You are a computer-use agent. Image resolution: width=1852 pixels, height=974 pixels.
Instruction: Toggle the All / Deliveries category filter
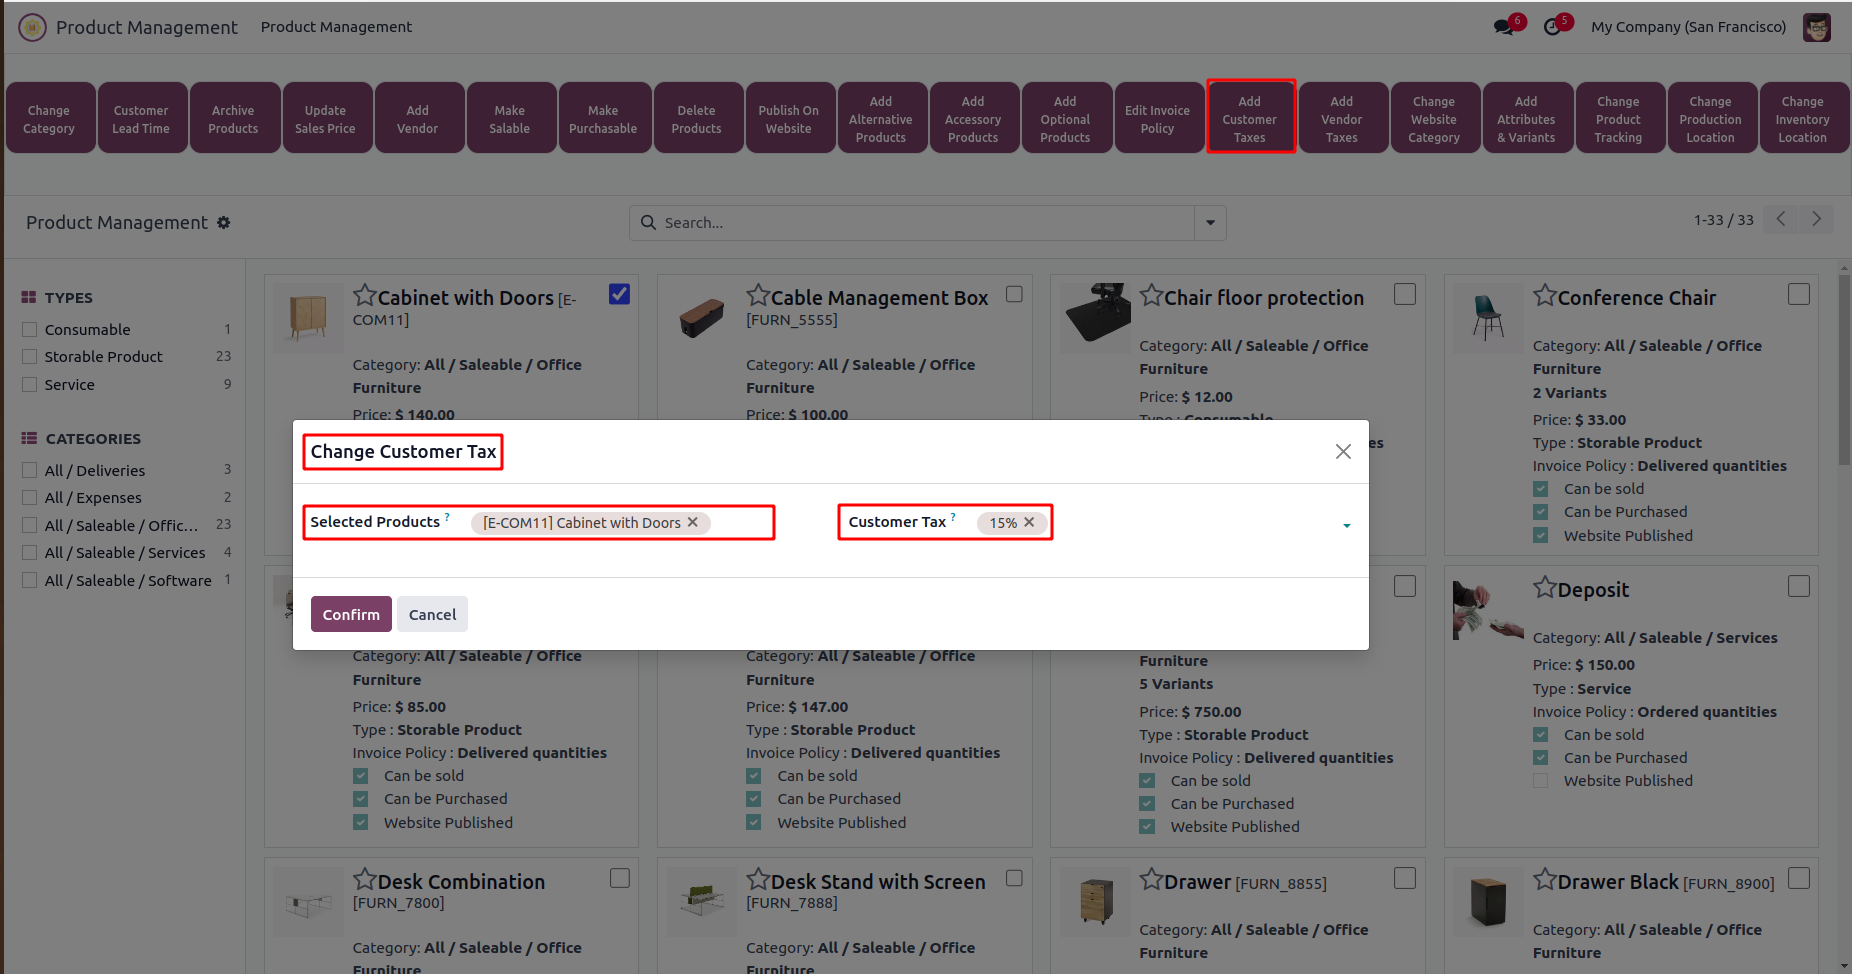tap(30, 470)
